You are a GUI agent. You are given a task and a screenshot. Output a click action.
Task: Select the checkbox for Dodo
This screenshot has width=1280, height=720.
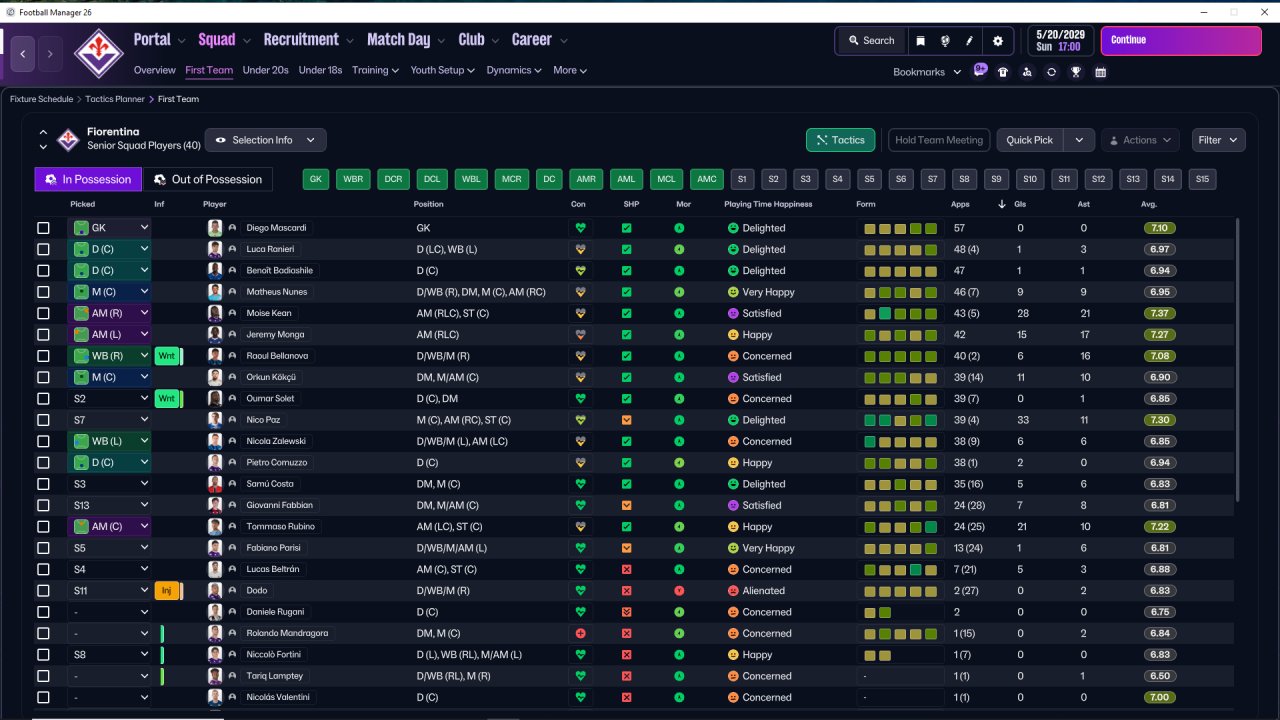(43, 591)
